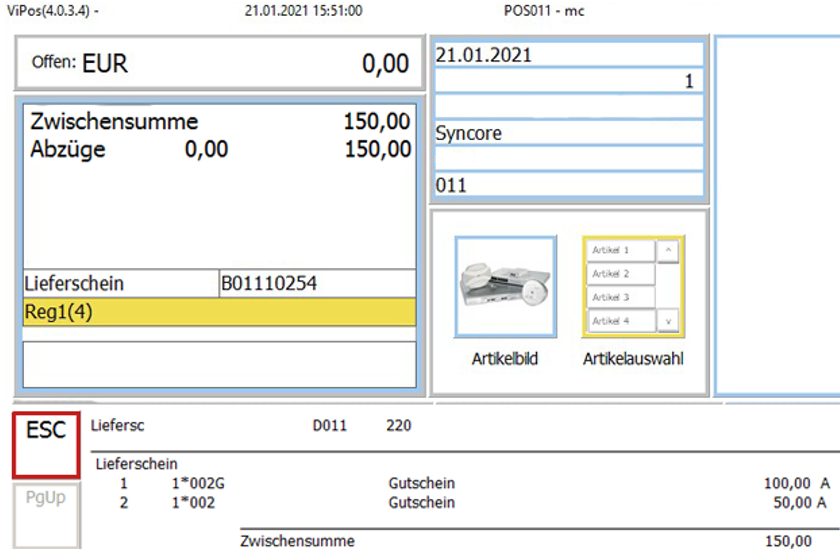Screen dimensions: 840x557
Task: Click the Lieferschein label cell
Action: (120, 284)
